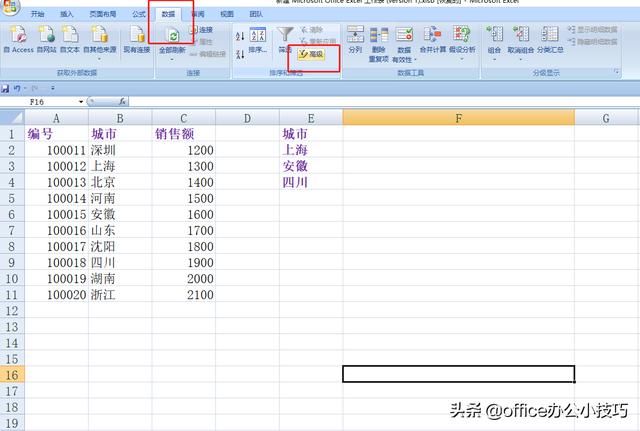Sort descending Z to A
This screenshot has height=431, width=640.
[x=240, y=53]
